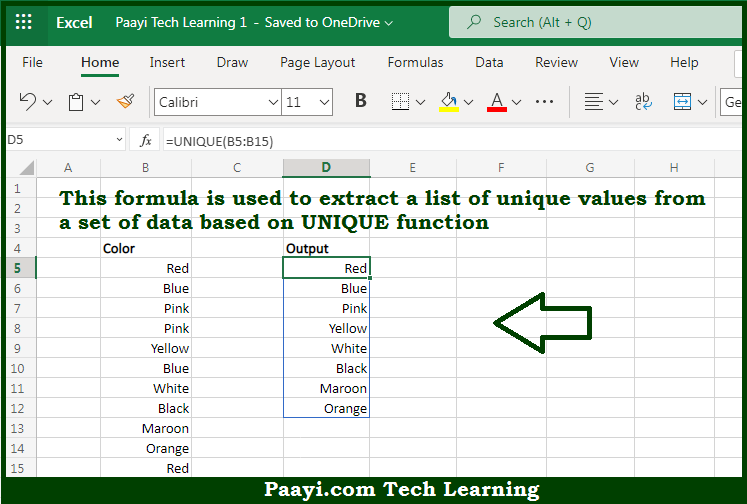This screenshot has height=504, width=747.
Task: Select Output cell with Orange
Action: coord(326,408)
